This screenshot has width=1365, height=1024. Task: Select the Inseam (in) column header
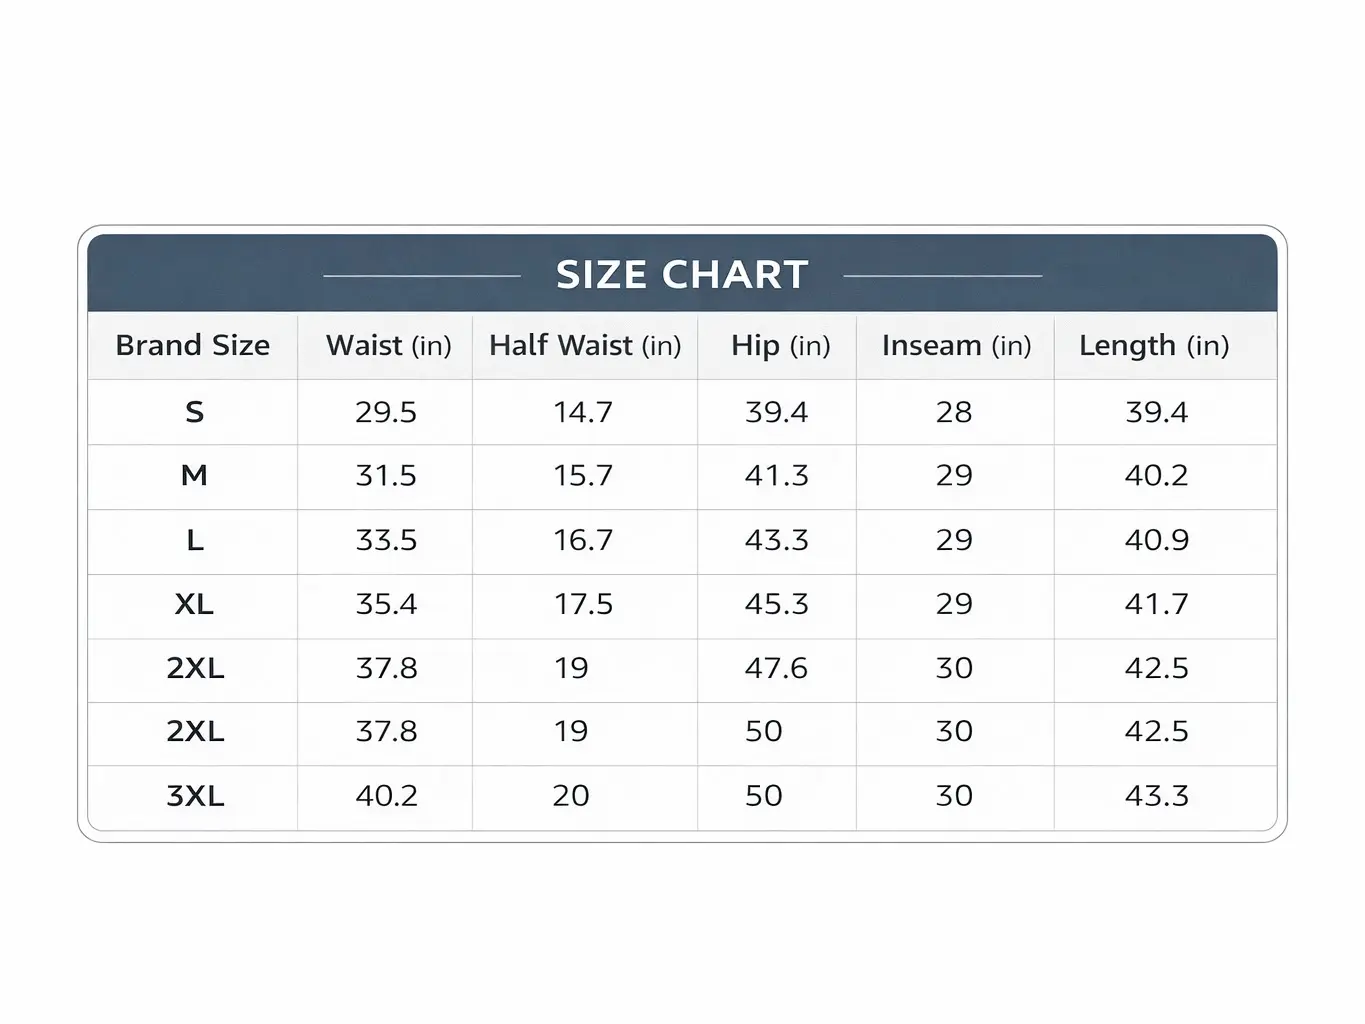point(956,345)
